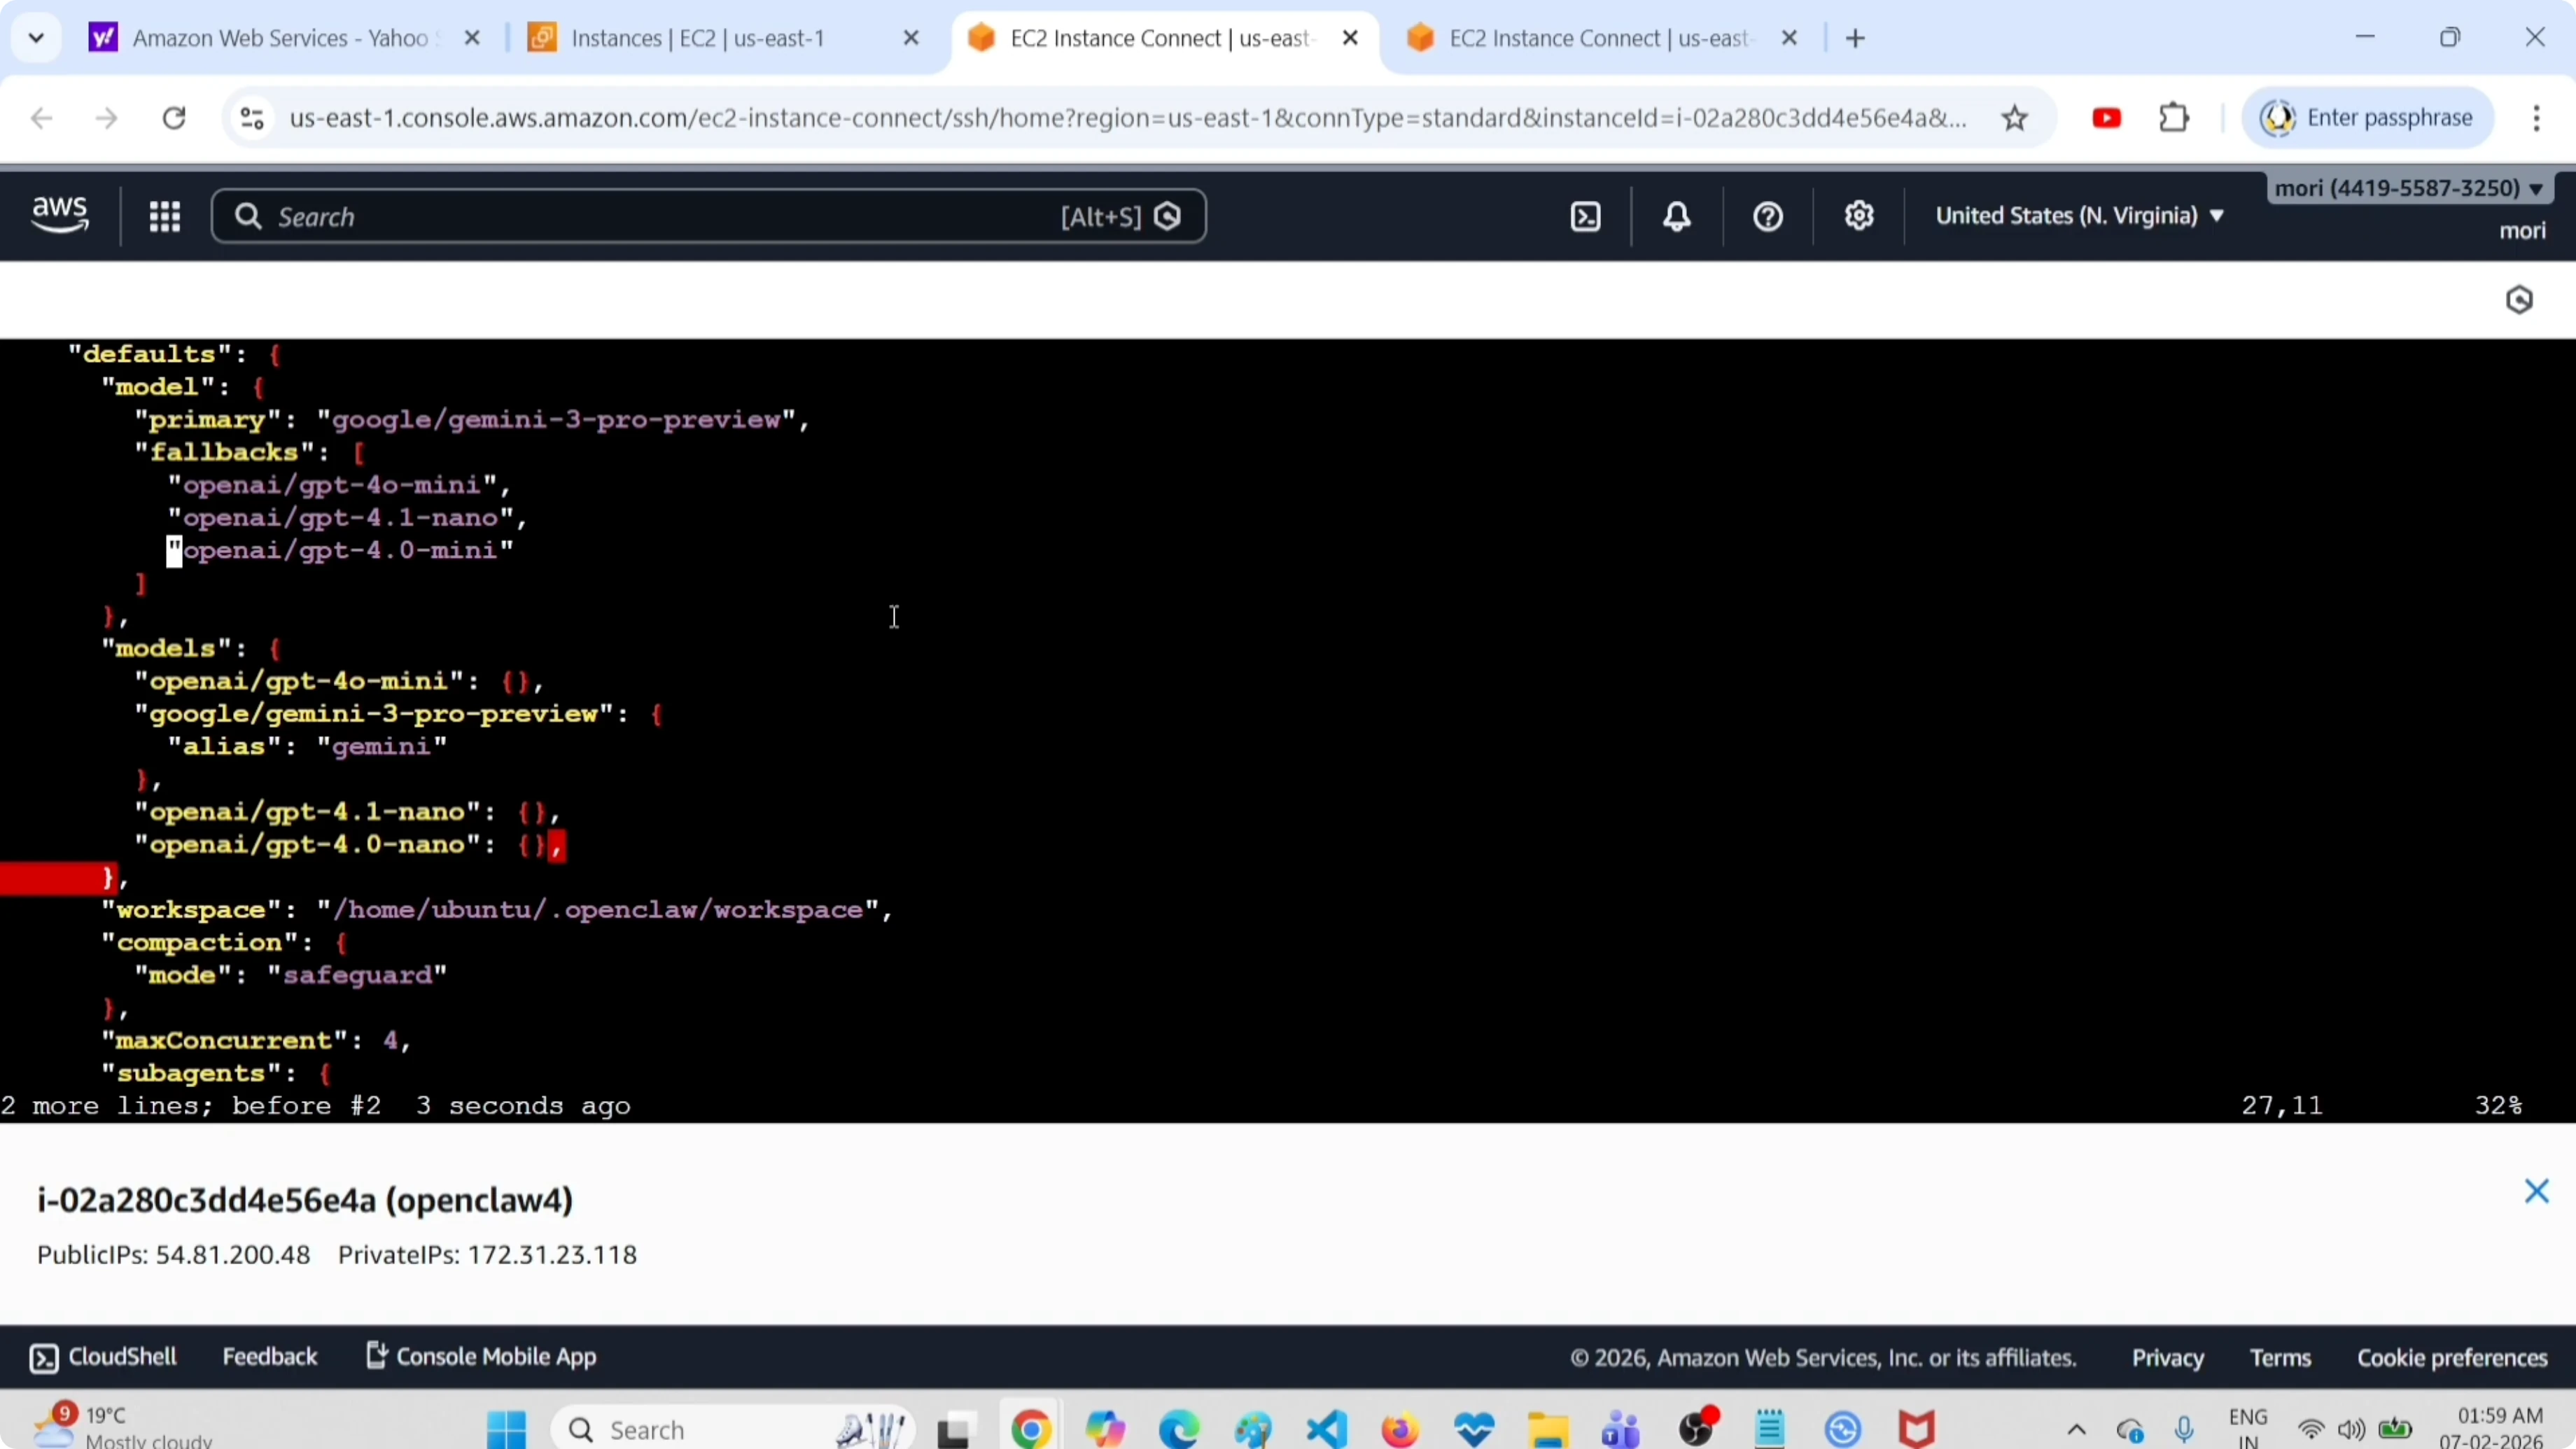Open the AWS services grid menu

pyautogui.click(x=165, y=217)
